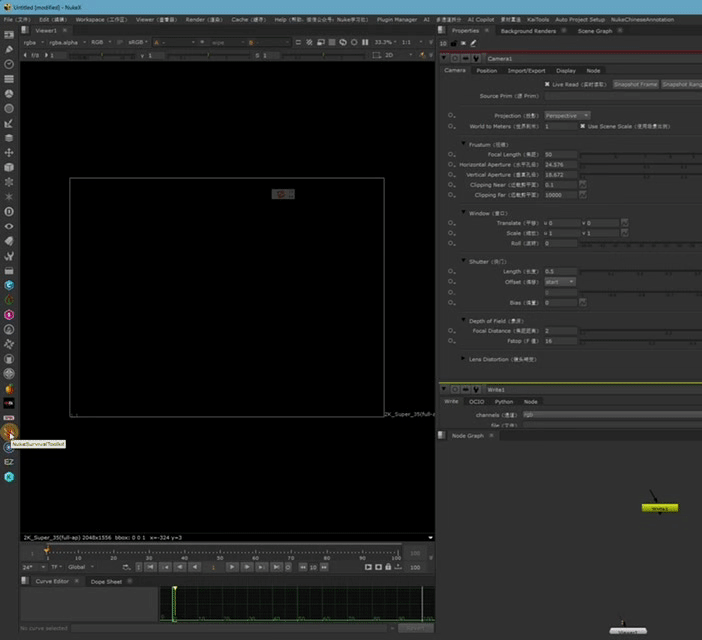Click the proxy mode toggle icon in viewer toolbar
This screenshot has height=640, width=702.
[321, 42]
